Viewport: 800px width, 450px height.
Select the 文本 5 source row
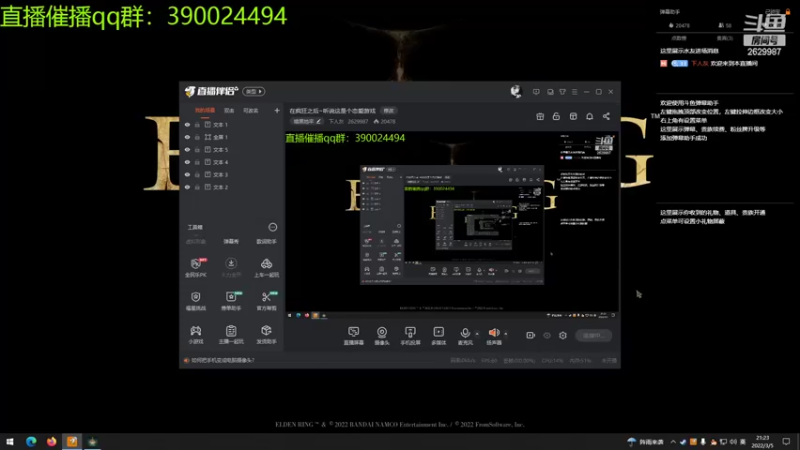232,149
